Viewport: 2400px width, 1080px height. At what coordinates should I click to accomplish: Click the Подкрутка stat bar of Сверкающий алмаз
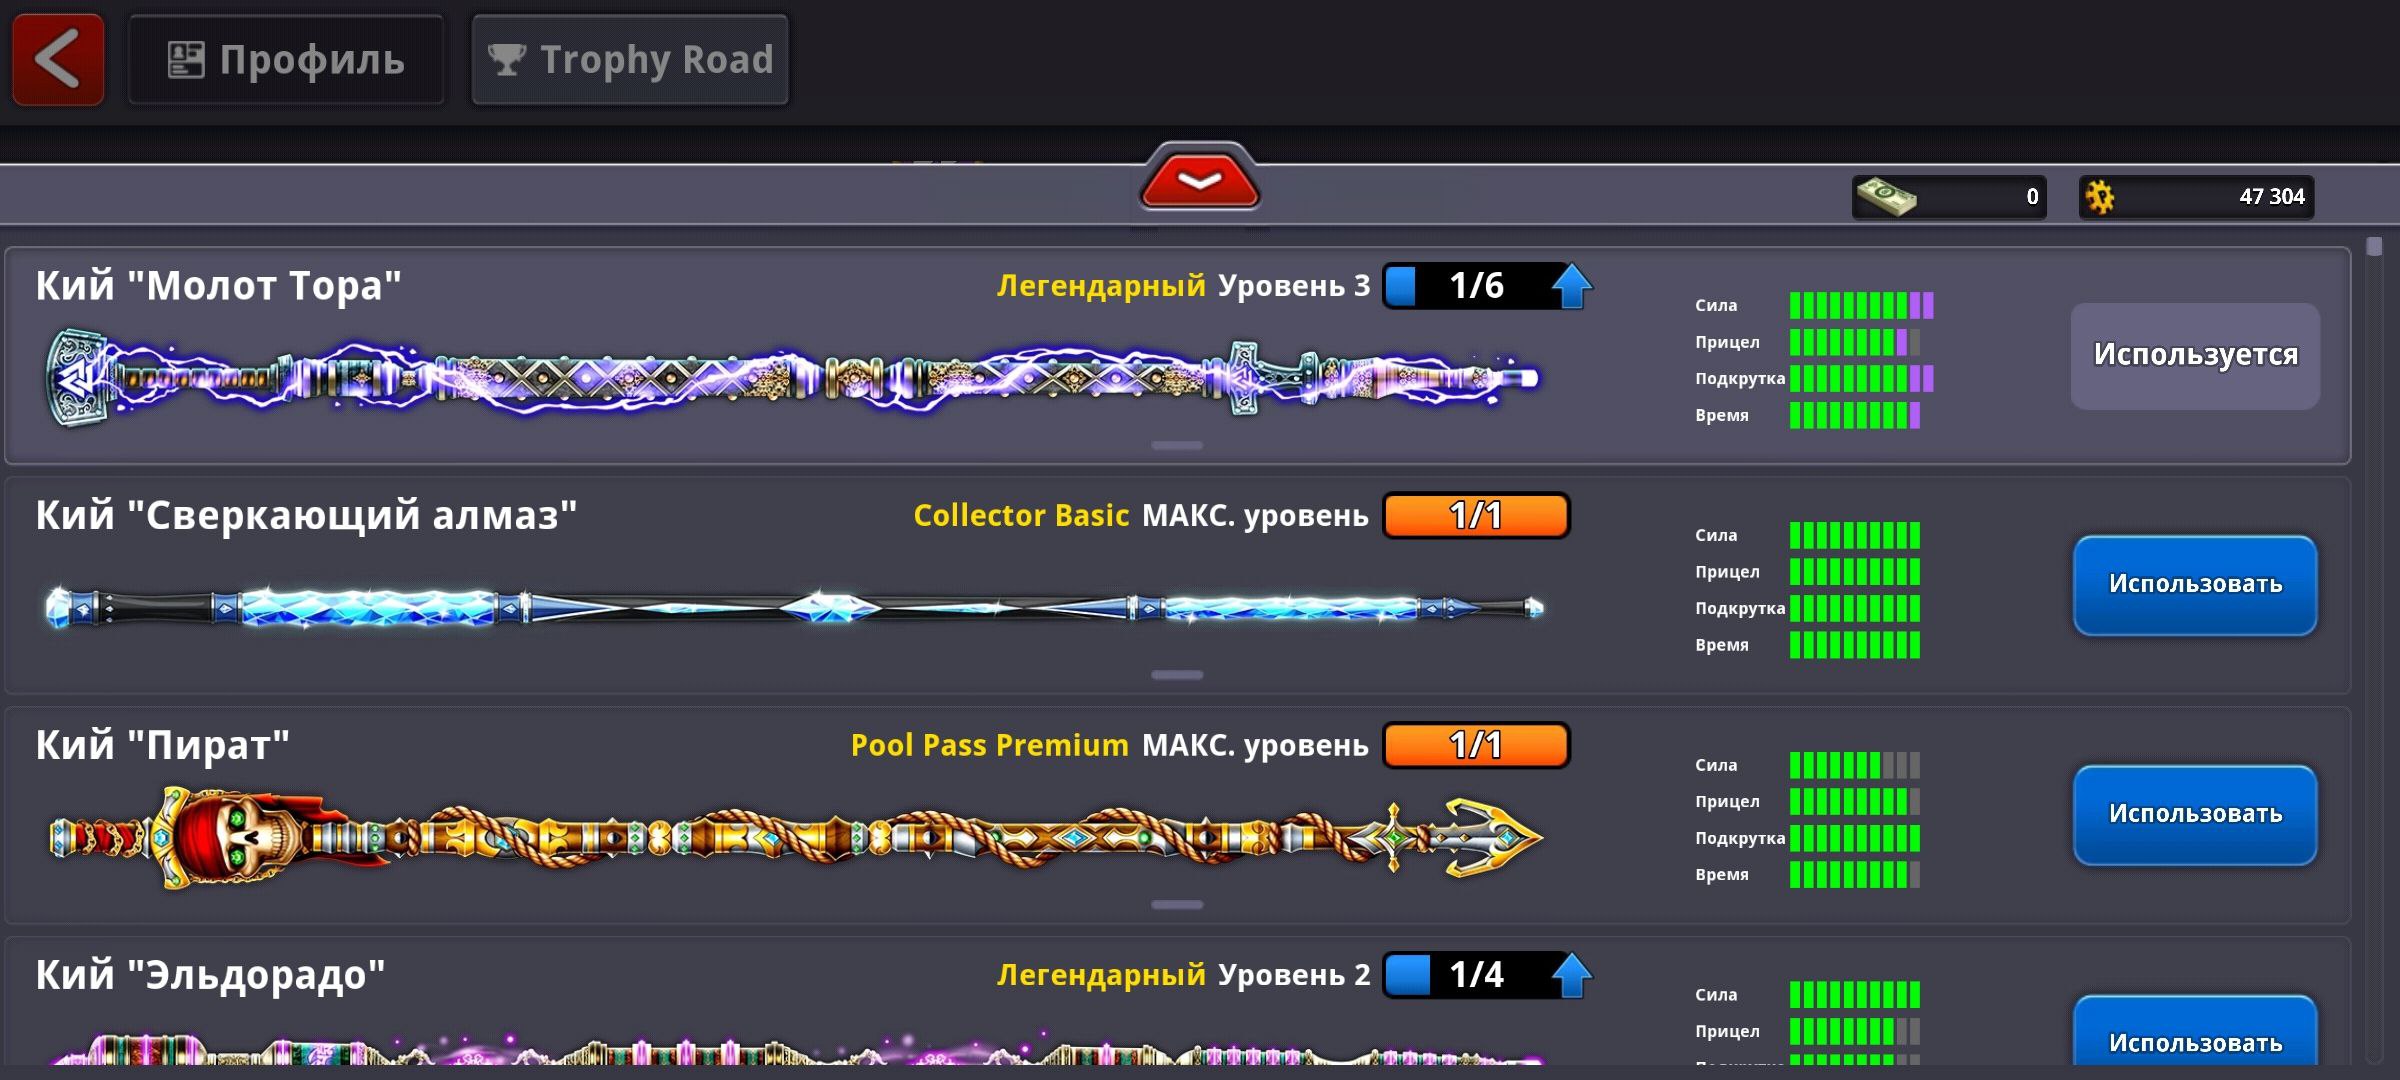(x=1855, y=608)
